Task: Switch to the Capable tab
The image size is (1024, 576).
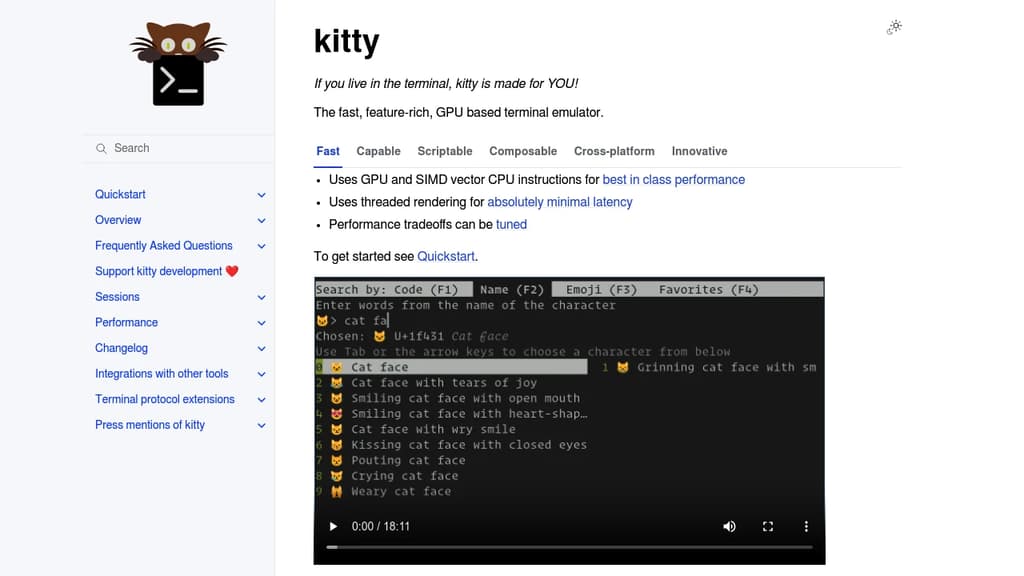Action: coord(378,151)
